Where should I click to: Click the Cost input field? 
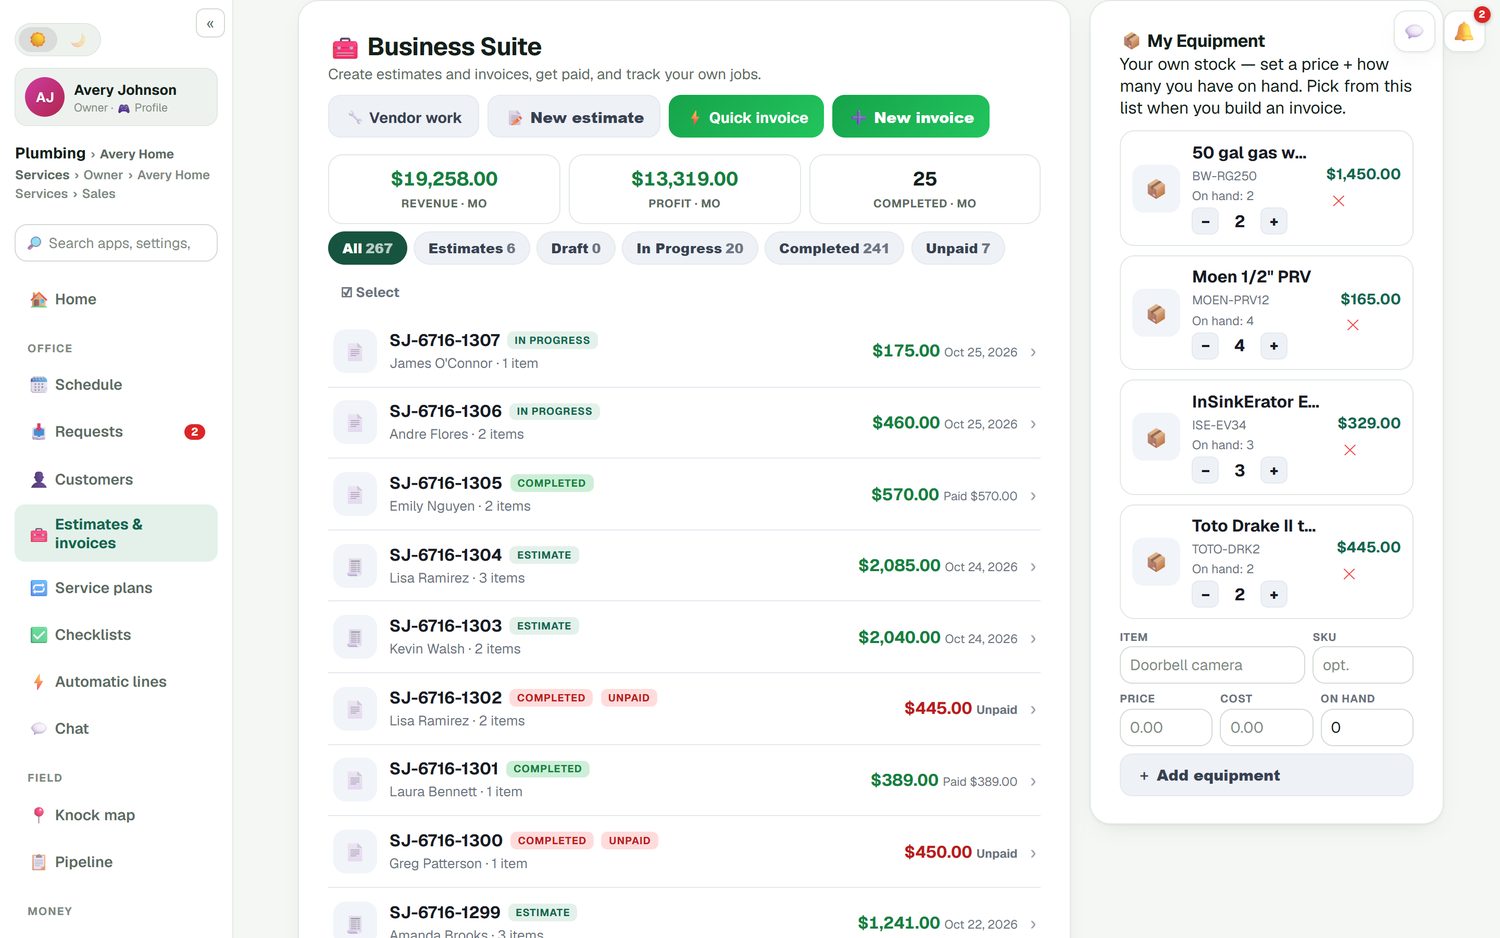click(1266, 727)
